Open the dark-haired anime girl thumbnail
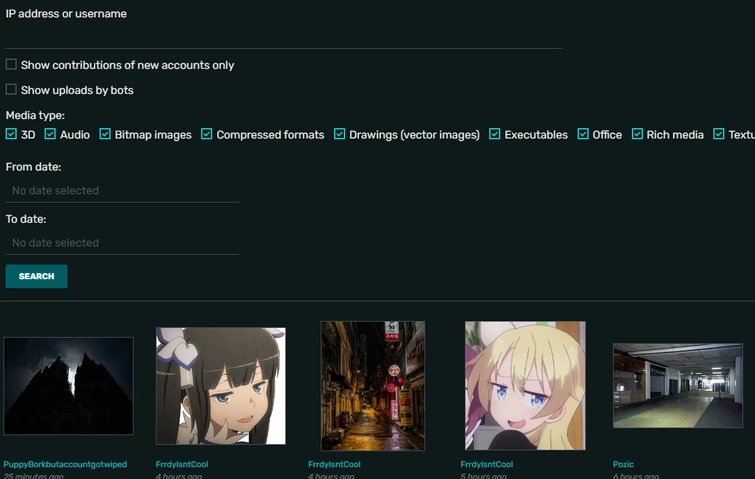Screen dimensions: 755x479 (221, 386)
